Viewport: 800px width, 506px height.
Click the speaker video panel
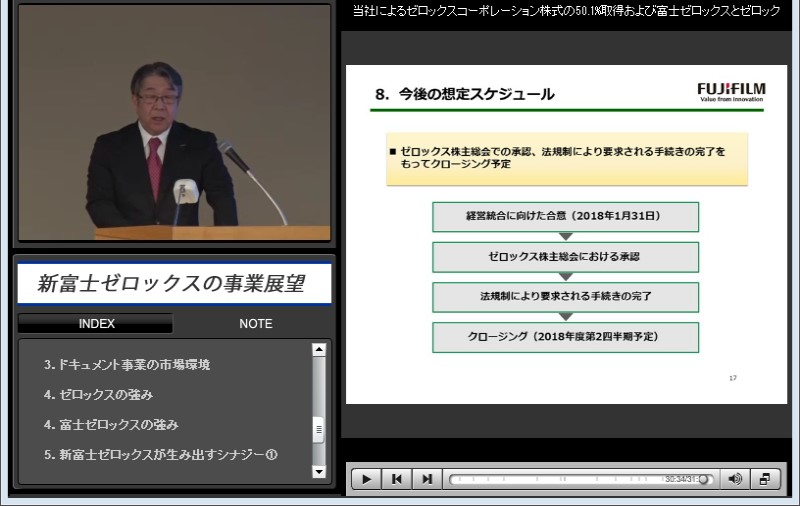tap(174, 123)
